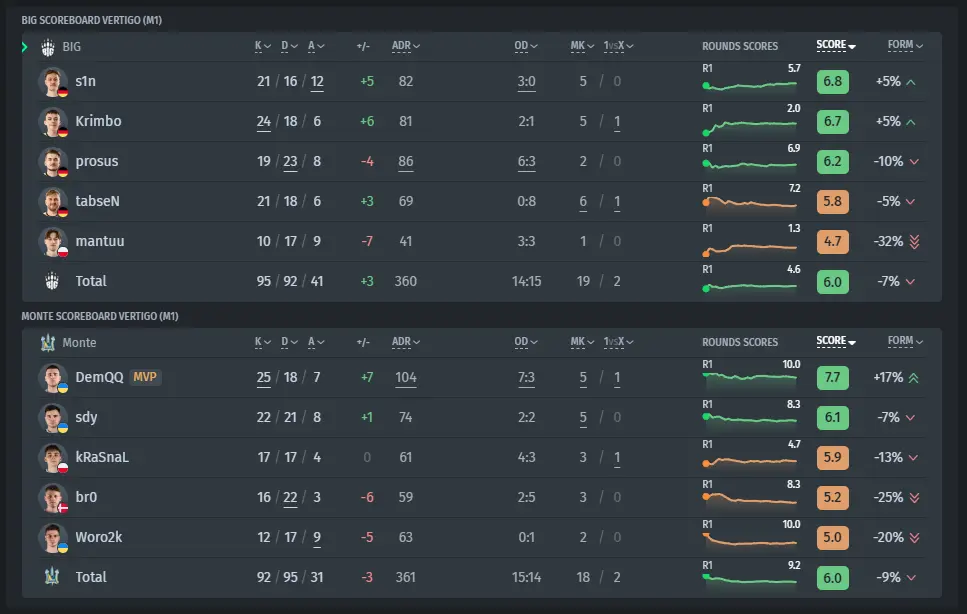Screen dimensions: 967x614
Task: Sort Monte table by MK column
Action: (582, 342)
